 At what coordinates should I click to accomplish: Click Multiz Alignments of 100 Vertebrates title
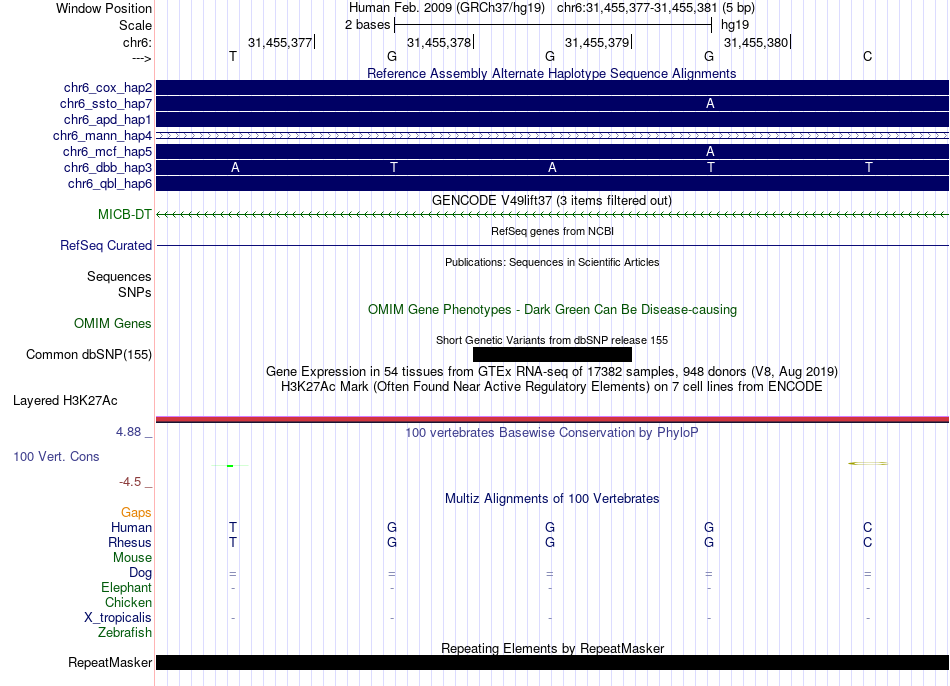tap(552, 499)
